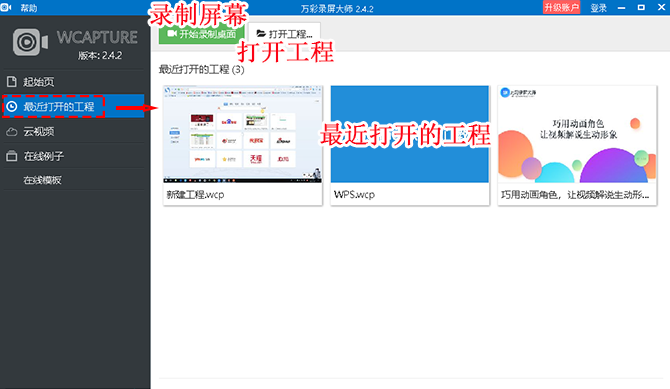Open the WPS.wcp project thumbnail
This screenshot has width=670, height=389.
[x=410, y=134]
